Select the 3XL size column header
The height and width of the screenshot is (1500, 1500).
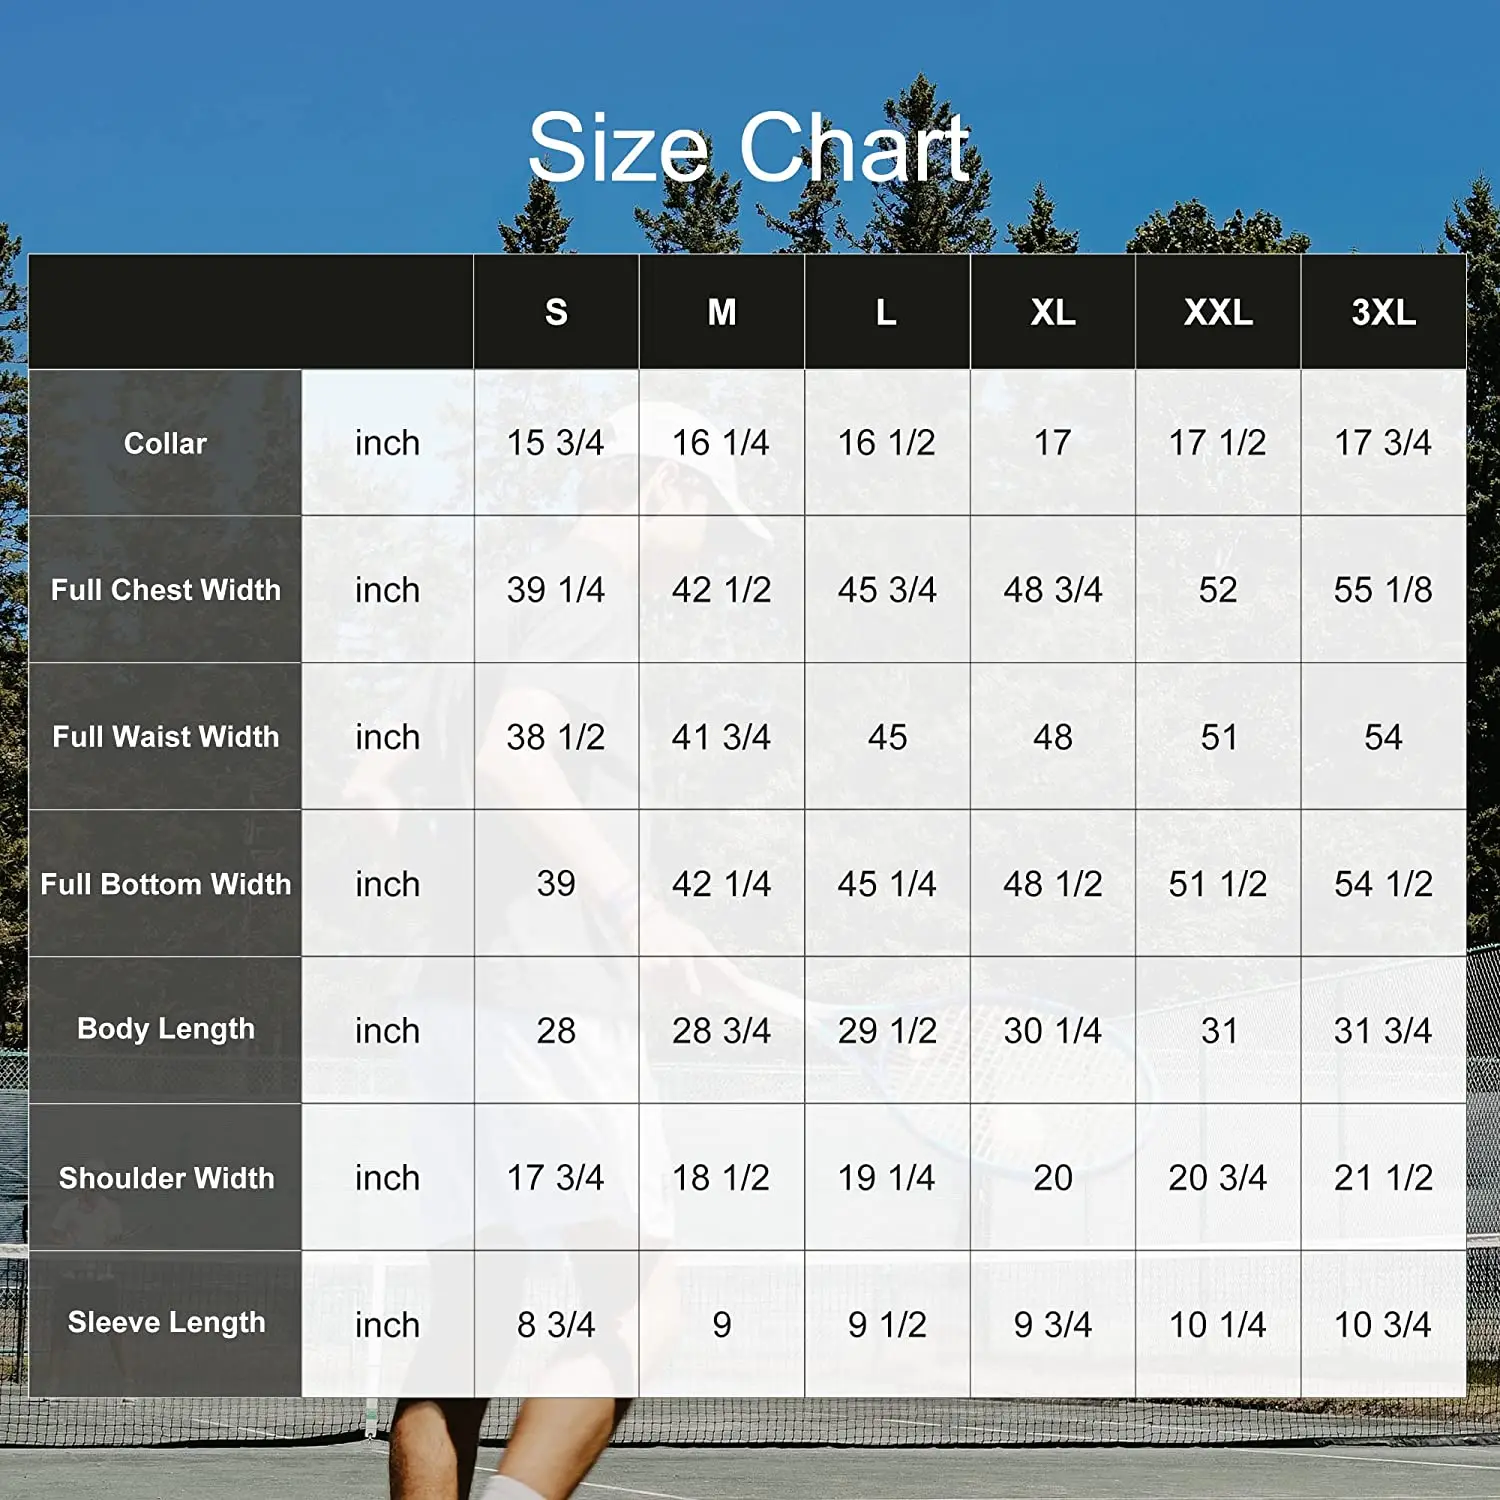(1384, 313)
